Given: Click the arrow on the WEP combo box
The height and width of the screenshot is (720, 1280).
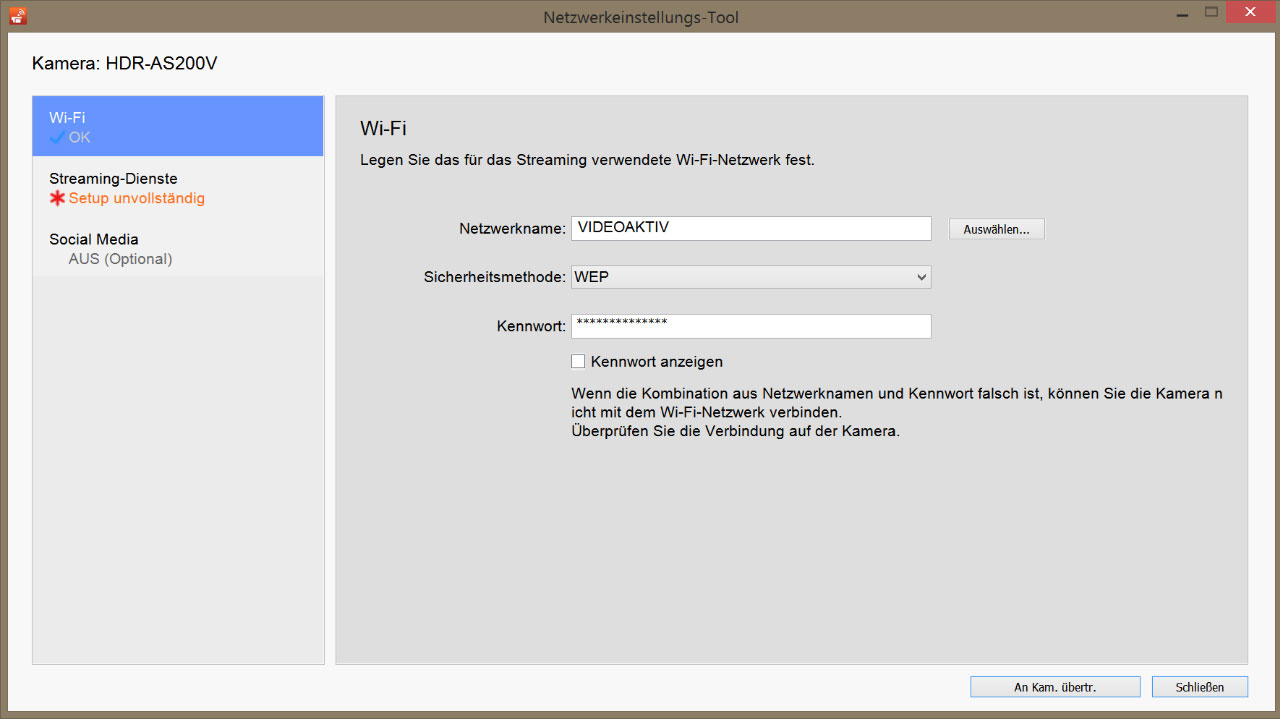Looking at the screenshot, I should (921, 277).
